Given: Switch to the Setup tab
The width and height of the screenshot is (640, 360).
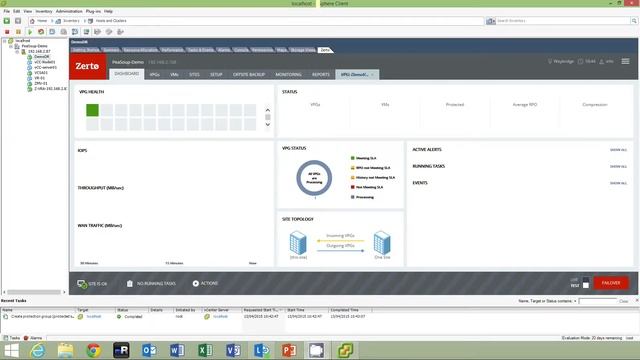Looking at the screenshot, I should 216,75.
